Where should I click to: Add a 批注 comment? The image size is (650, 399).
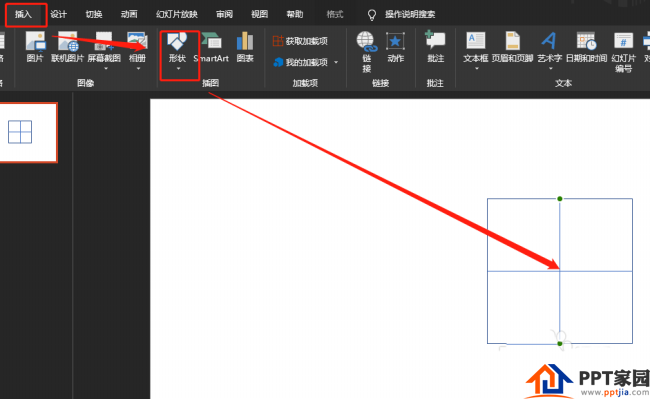click(435, 47)
